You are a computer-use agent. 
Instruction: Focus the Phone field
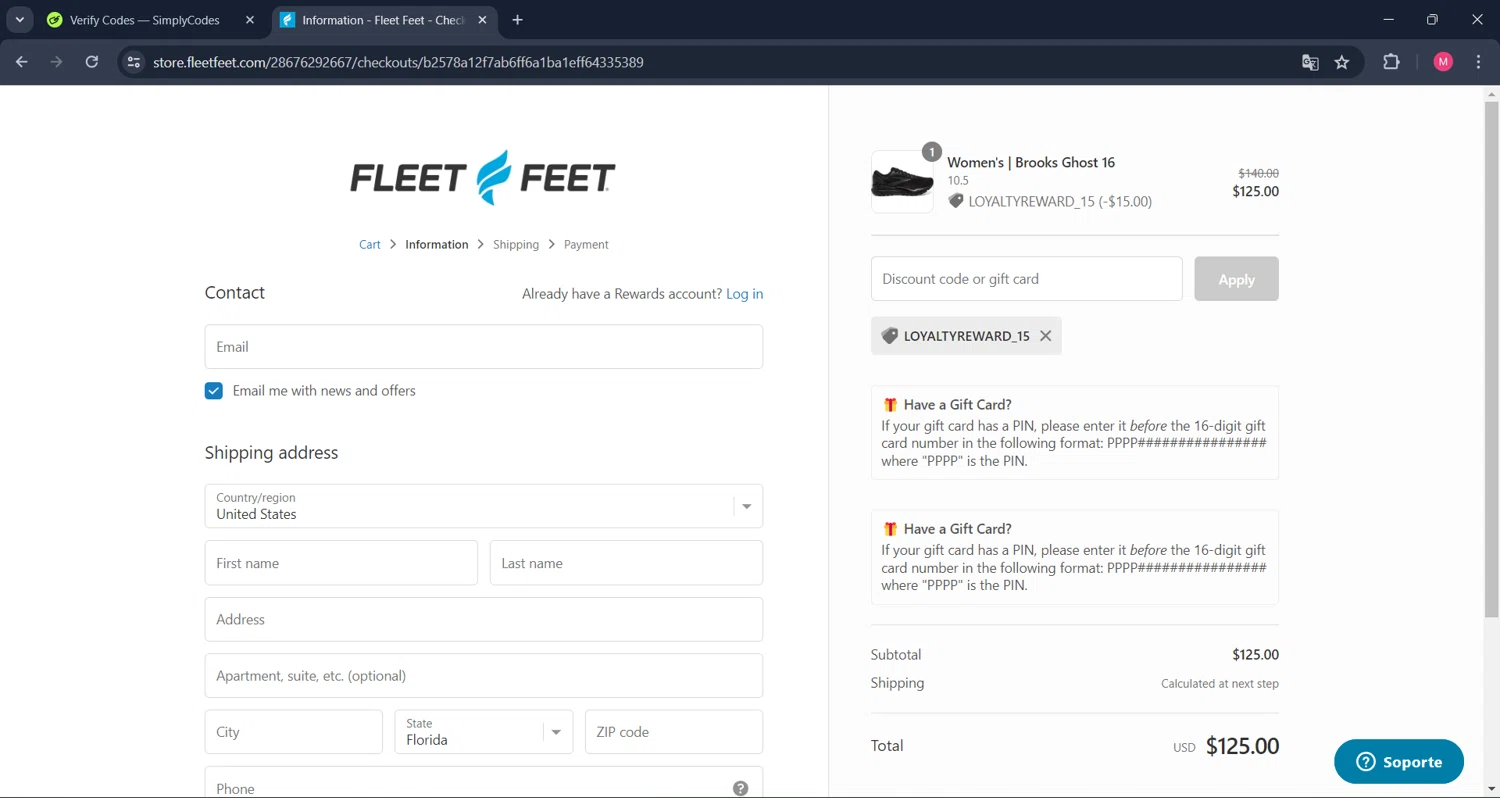coord(484,782)
